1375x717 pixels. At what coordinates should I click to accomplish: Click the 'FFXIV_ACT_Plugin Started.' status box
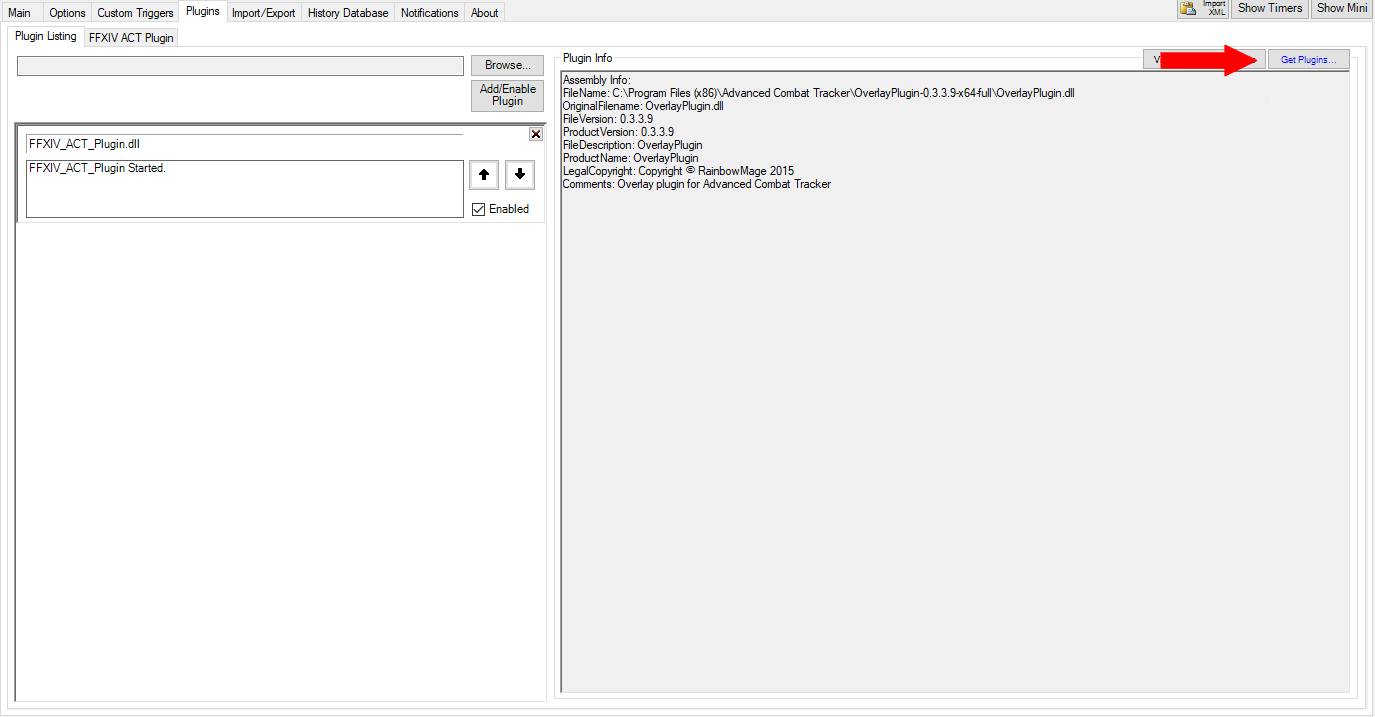point(245,189)
